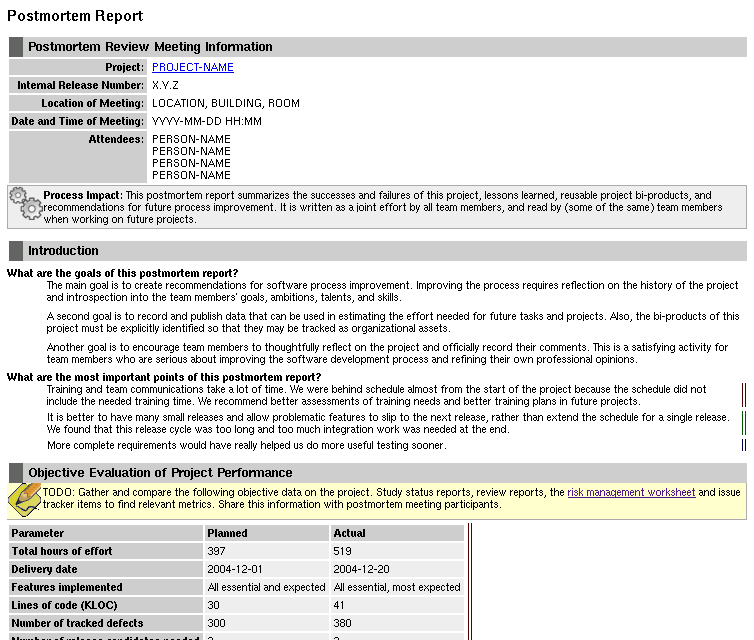Select the Planned column header
The image size is (754, 640).
pyautogui.click(x=266, y=533)
